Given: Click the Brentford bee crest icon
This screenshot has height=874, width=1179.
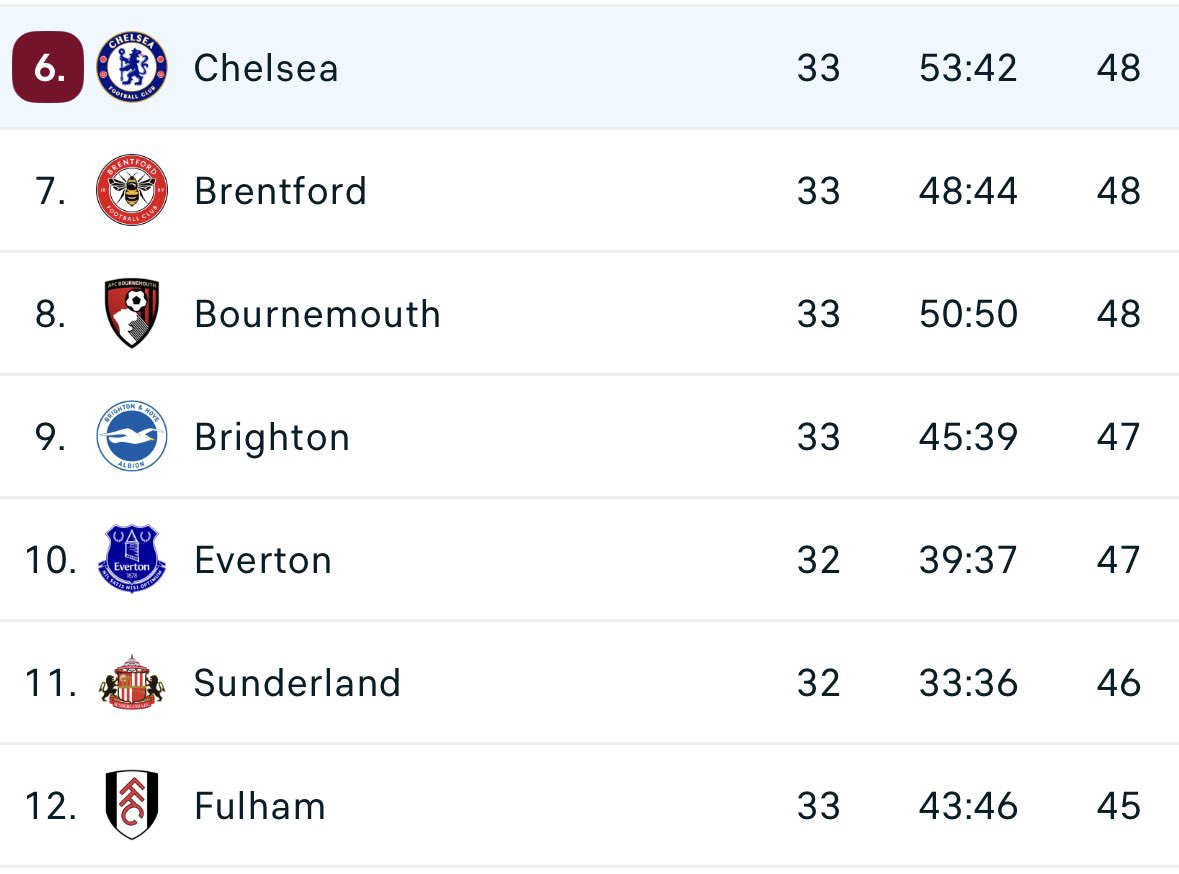Looking at the screenshot, I should (x=132, y=191).
